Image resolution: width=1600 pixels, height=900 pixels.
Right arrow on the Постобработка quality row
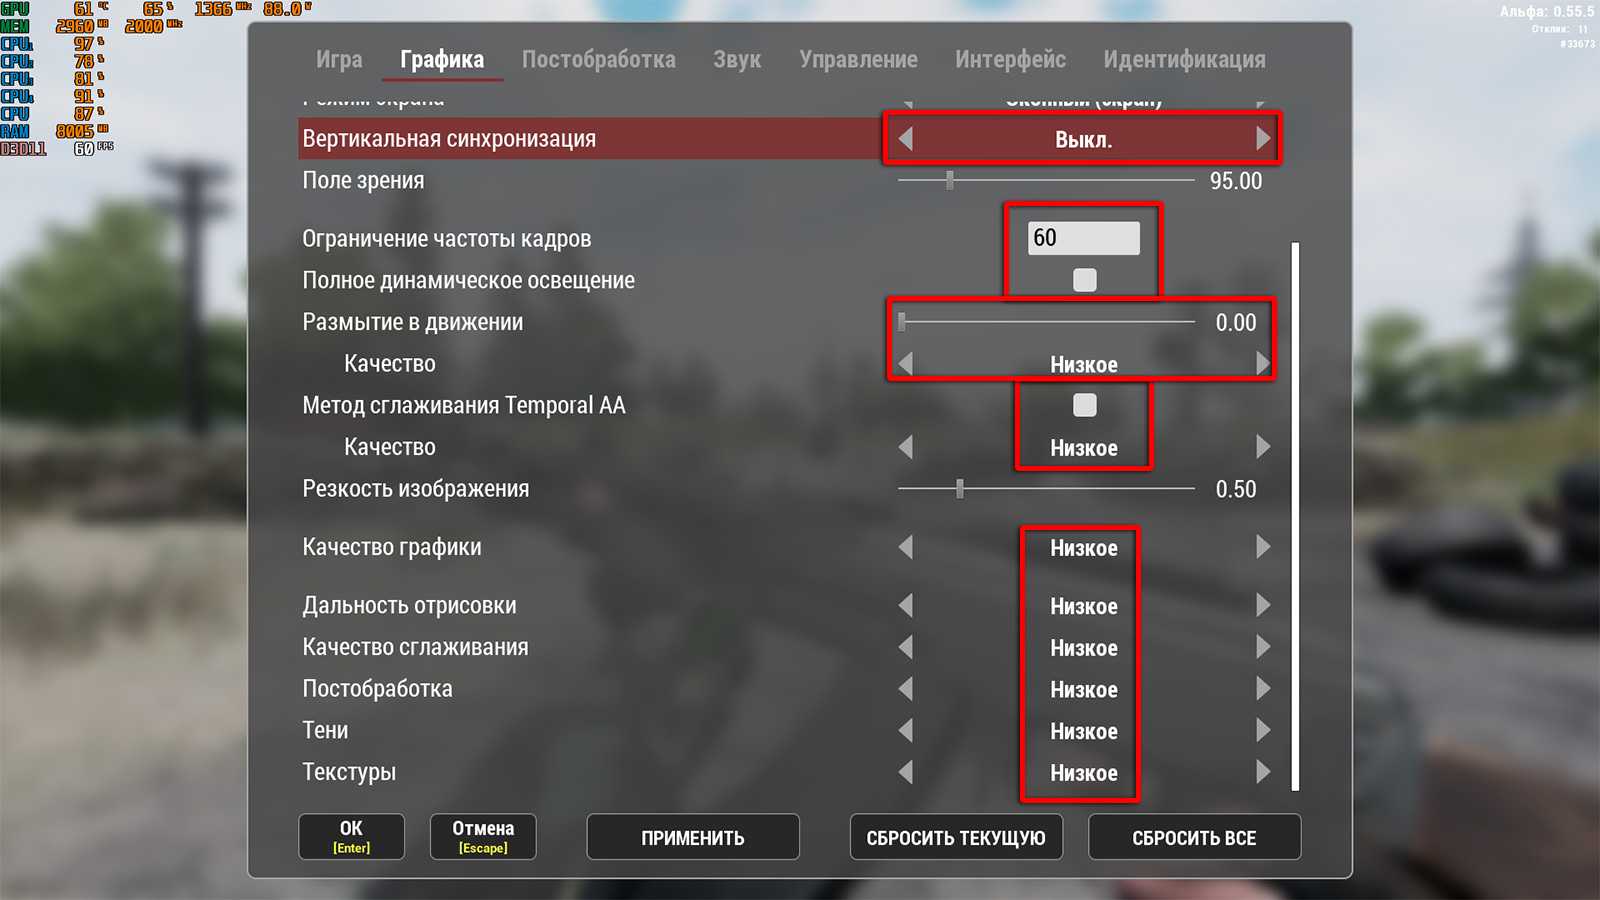[x=1263, y=689]
